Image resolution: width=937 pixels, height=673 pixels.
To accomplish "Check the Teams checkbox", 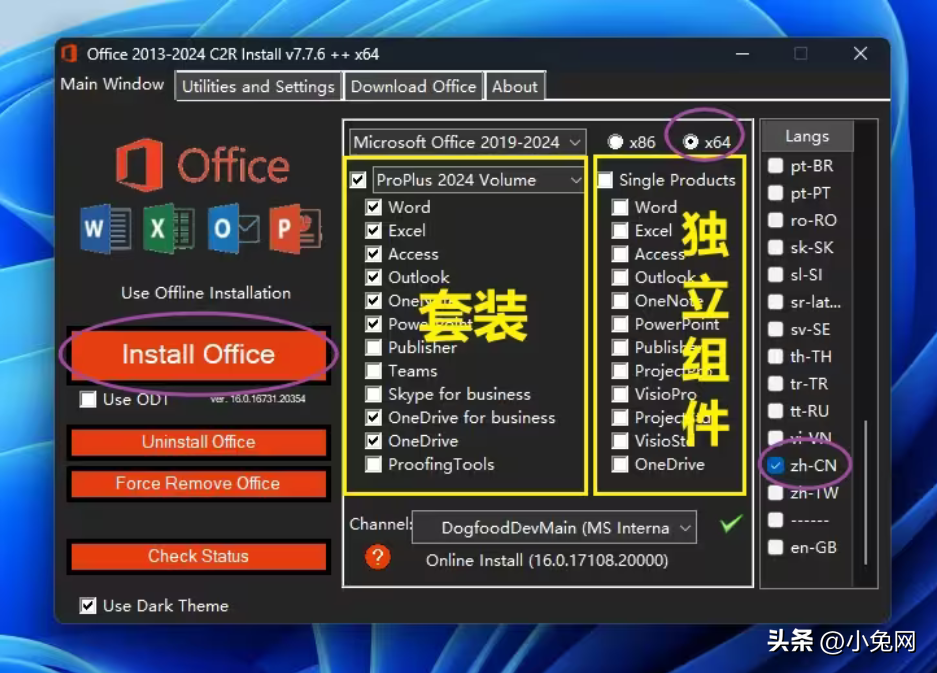I will (373, 371).
